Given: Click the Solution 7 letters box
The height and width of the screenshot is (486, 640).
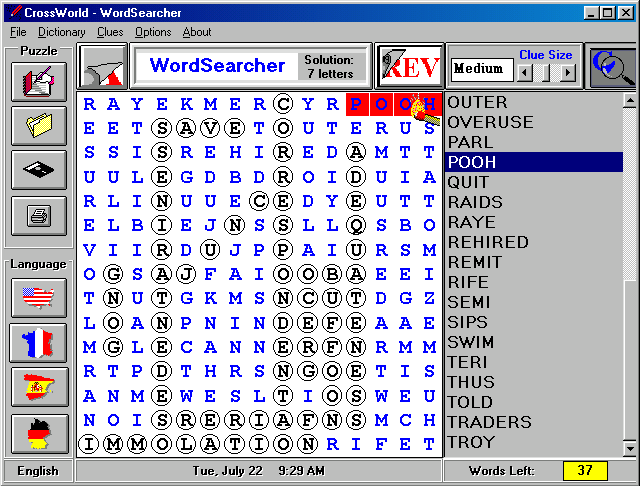Looking at the screenshot, I should tap(330, 67).
